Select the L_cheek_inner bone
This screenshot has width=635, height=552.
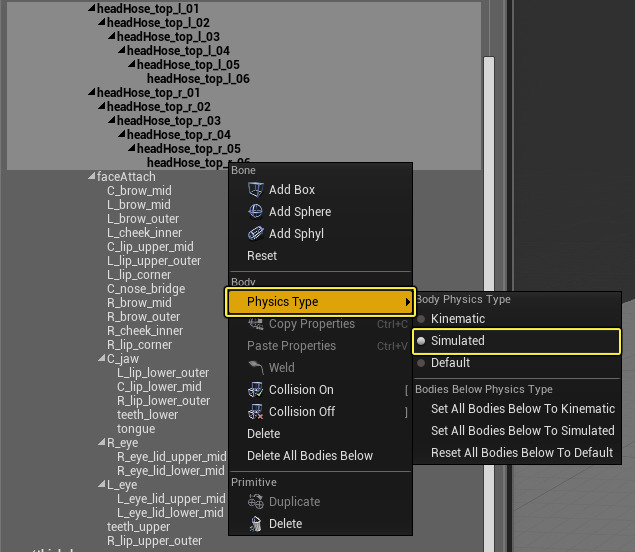145,233
